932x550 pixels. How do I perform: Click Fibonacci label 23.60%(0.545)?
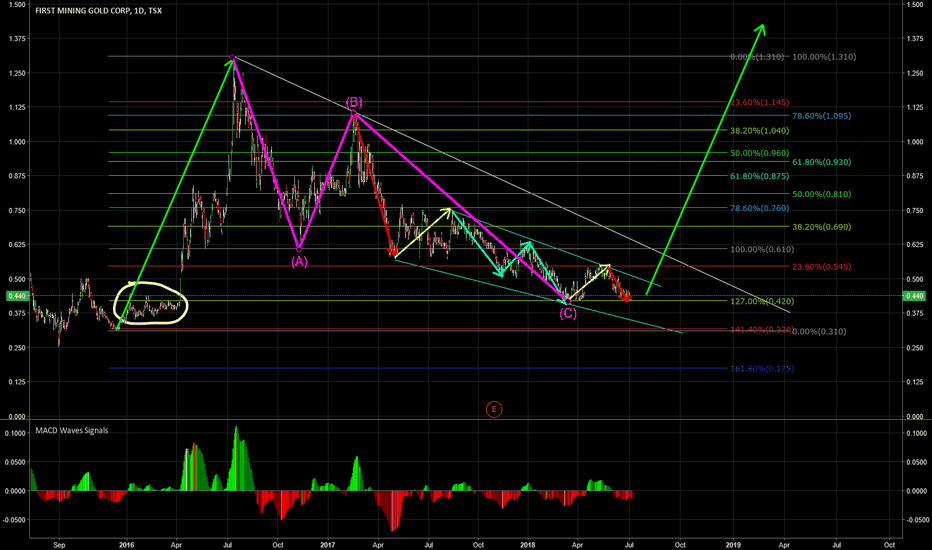pyautogui.click(x=821, y=267)
